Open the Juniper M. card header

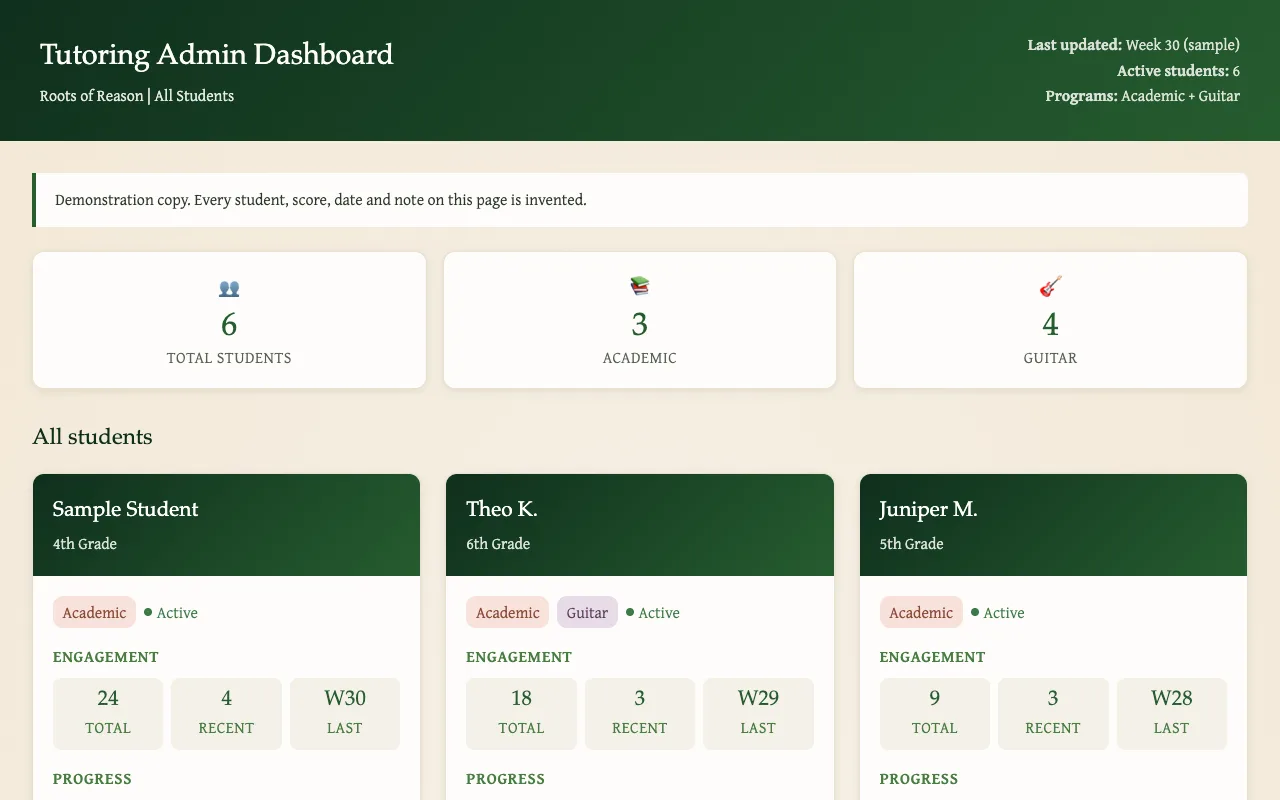pos(1053,525)
